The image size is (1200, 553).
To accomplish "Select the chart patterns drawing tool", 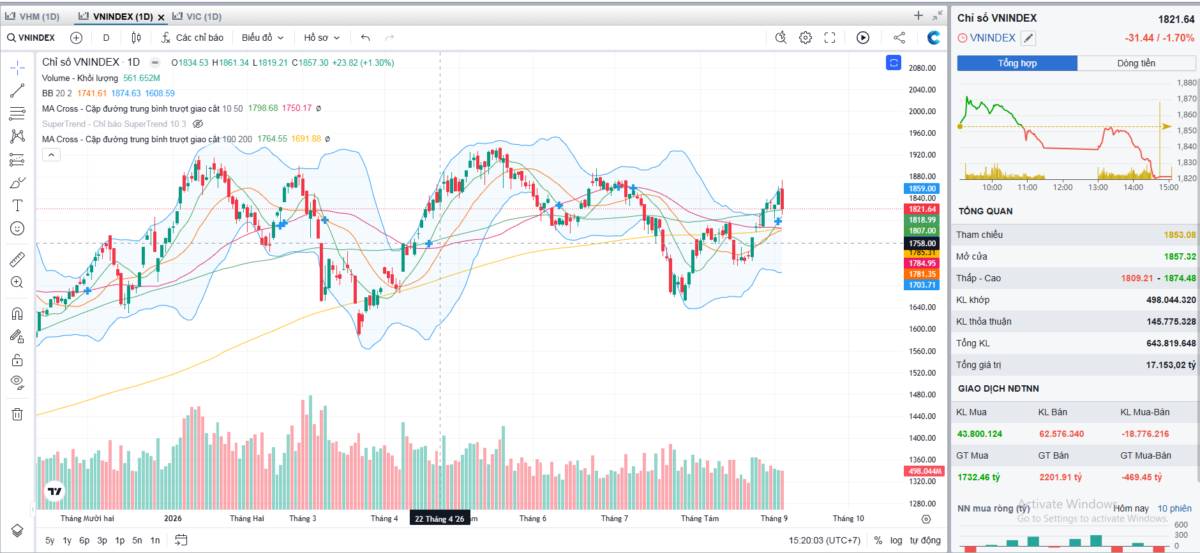I will [17, 136].
